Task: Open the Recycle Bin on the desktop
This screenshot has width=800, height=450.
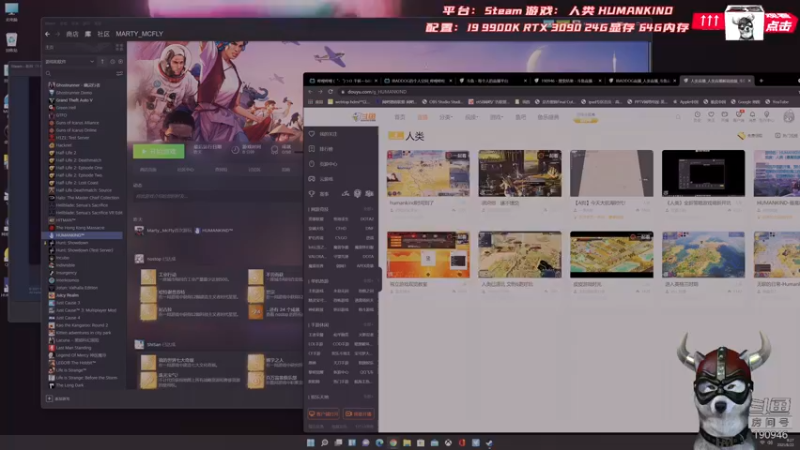Action: [11, 41]
